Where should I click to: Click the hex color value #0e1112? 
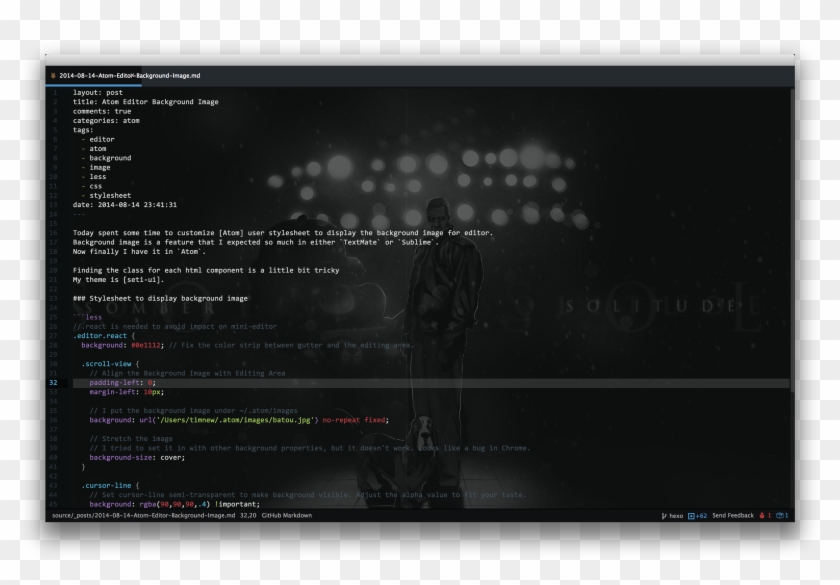[146, 344]
